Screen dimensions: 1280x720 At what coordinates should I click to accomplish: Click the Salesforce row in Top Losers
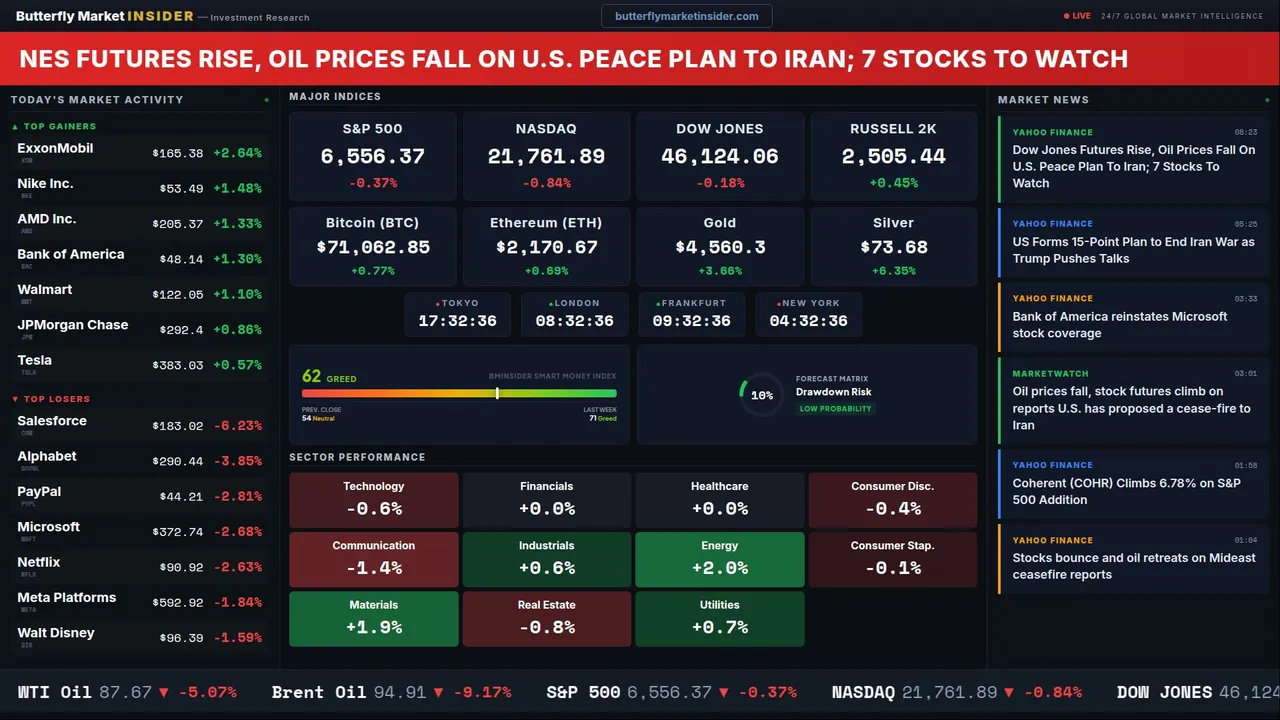(x=138, y=425)
